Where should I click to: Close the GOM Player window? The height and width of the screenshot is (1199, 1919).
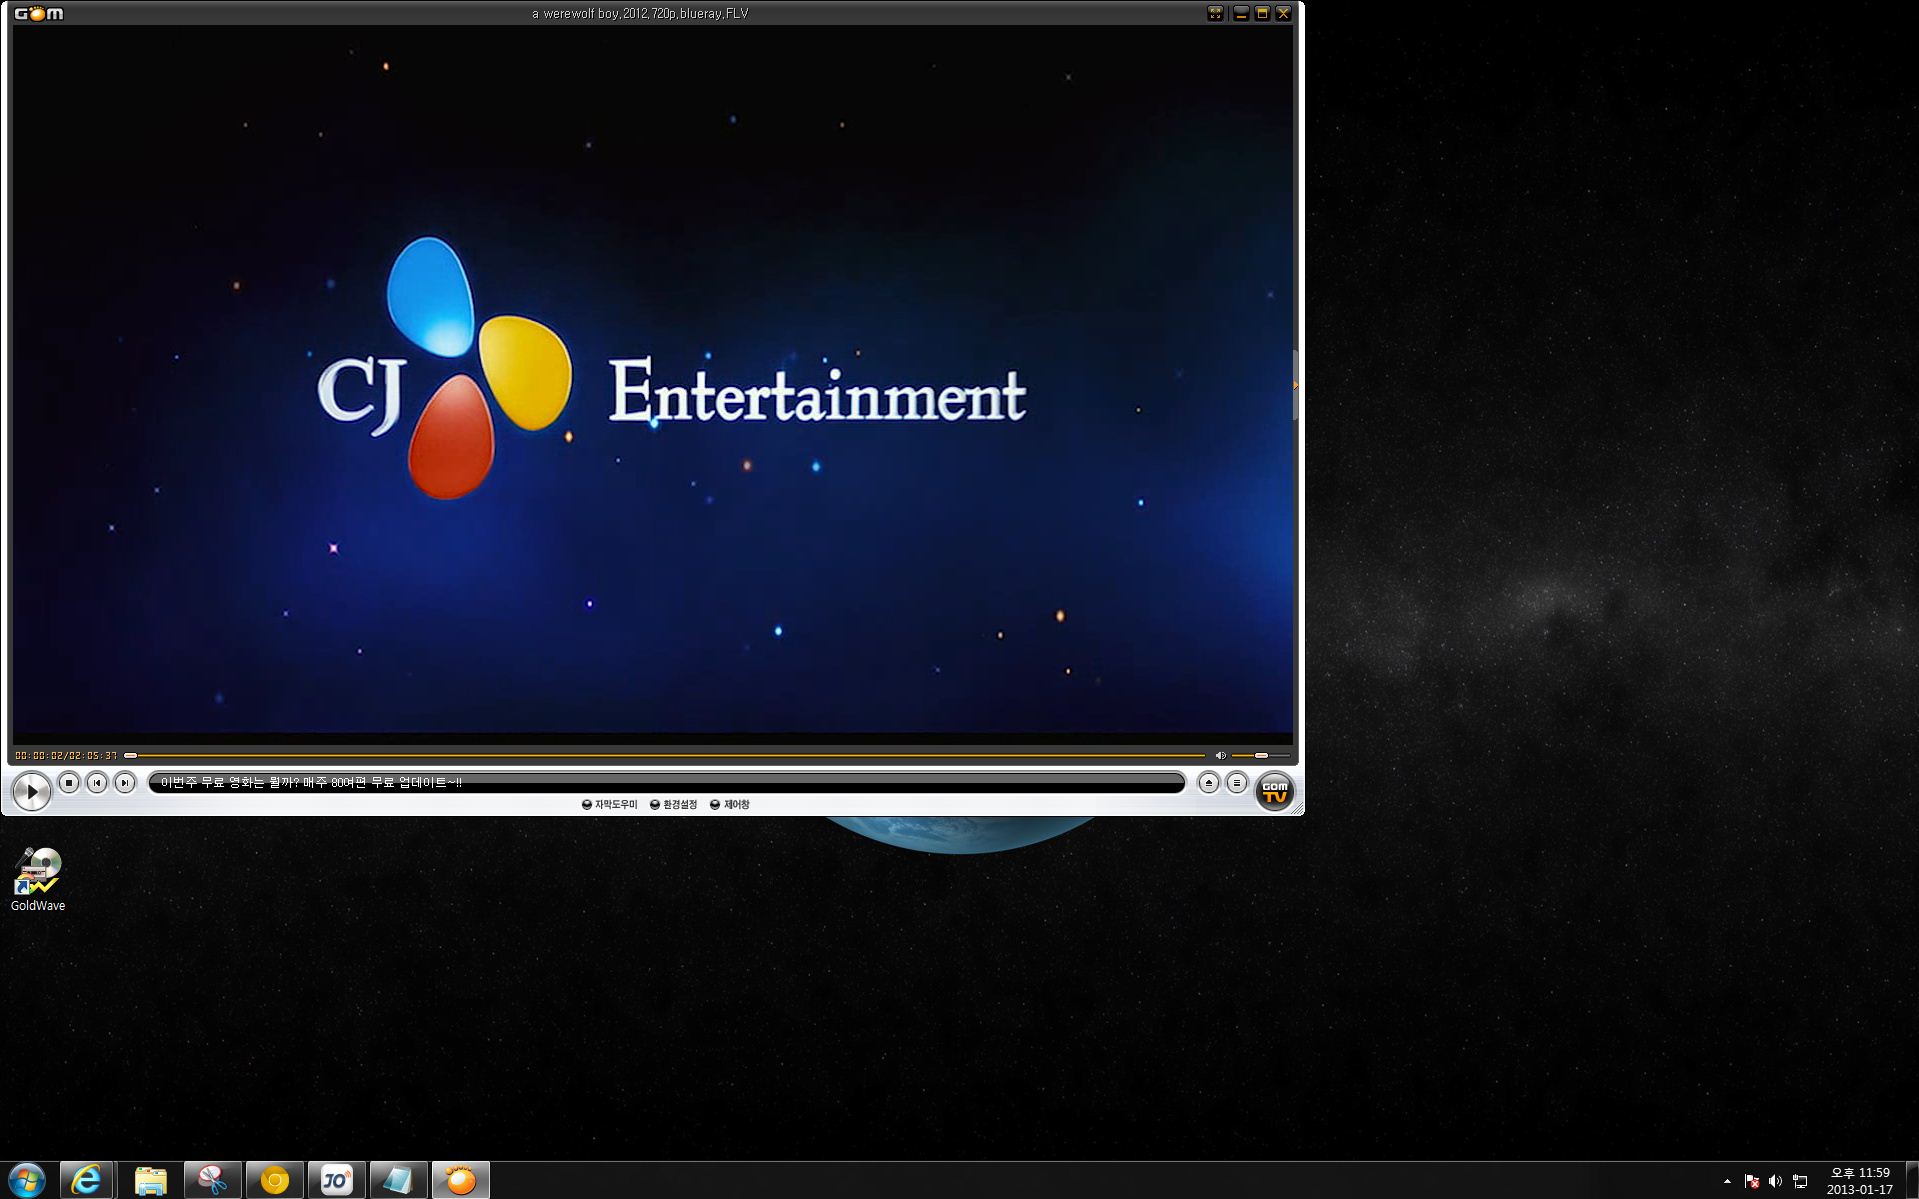(1284, 13)
